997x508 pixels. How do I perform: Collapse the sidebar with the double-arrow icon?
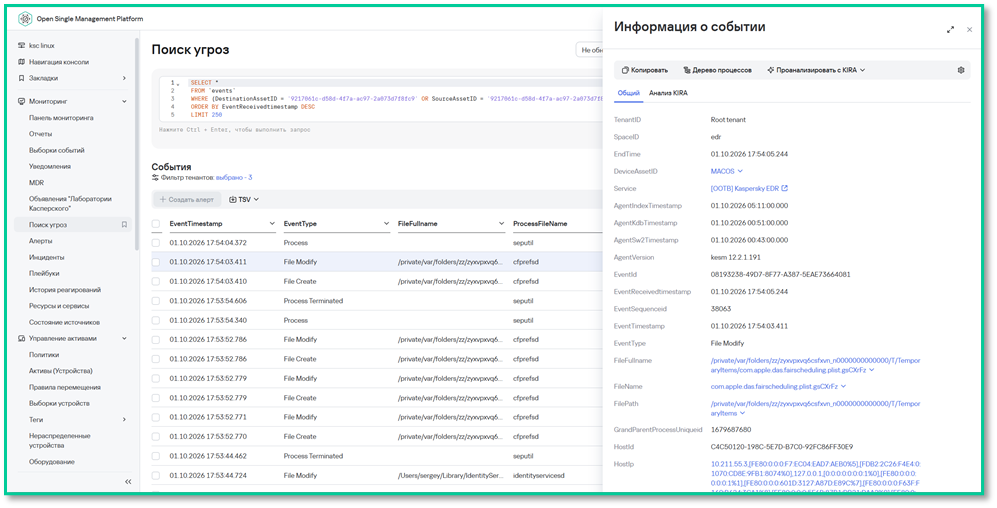tap(128, 482)
